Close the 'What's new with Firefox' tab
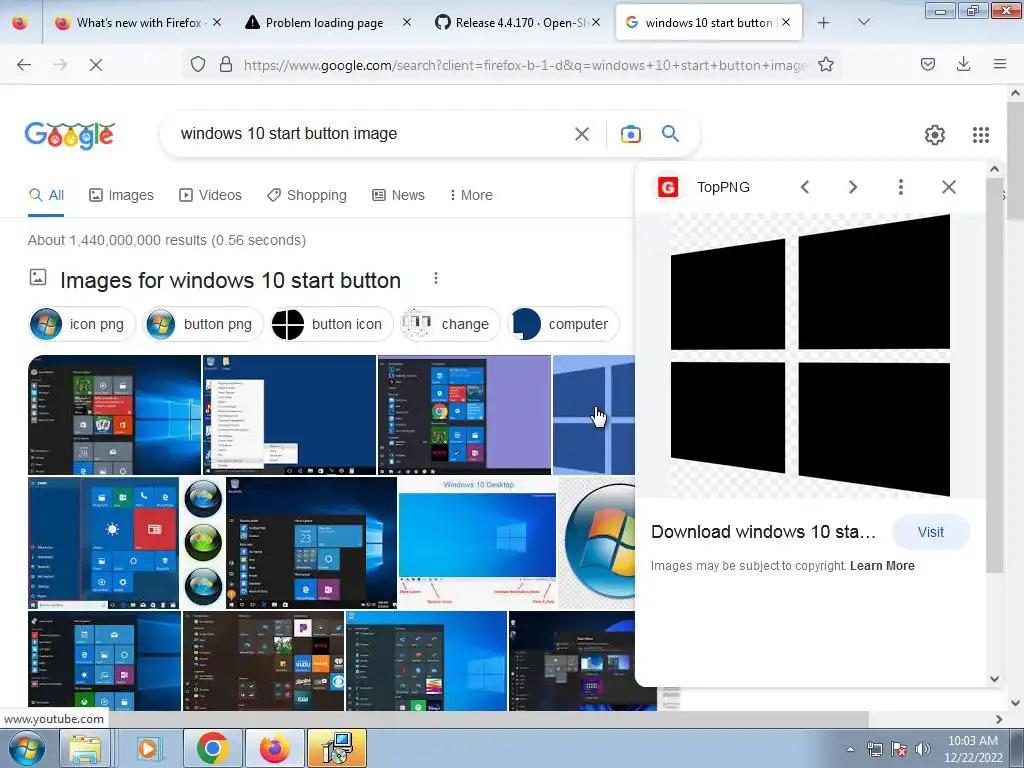 (217, 23)
